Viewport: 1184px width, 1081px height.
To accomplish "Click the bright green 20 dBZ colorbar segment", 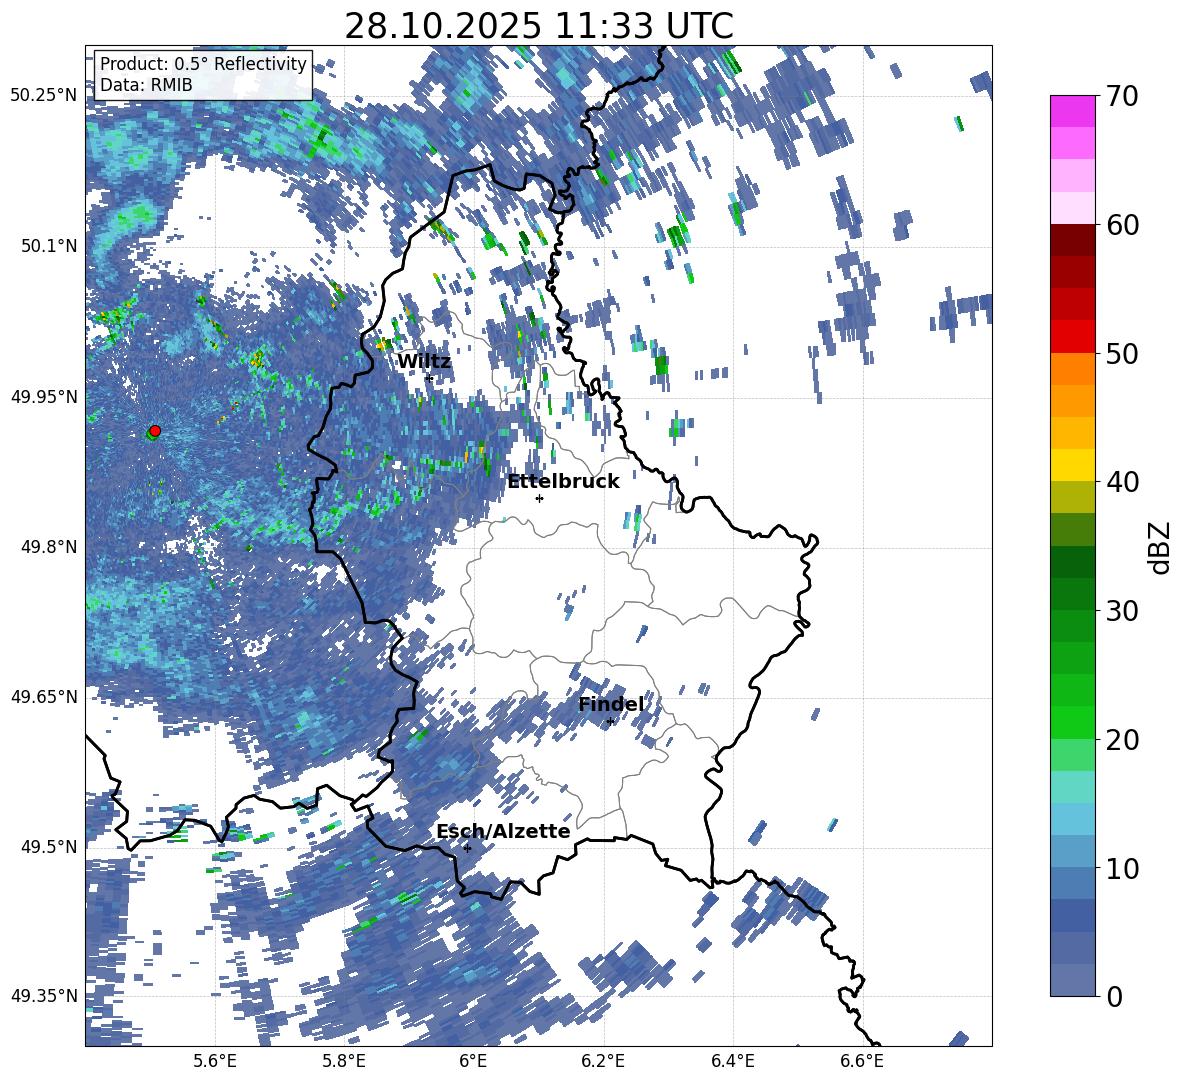I will tap(1072, 723).
